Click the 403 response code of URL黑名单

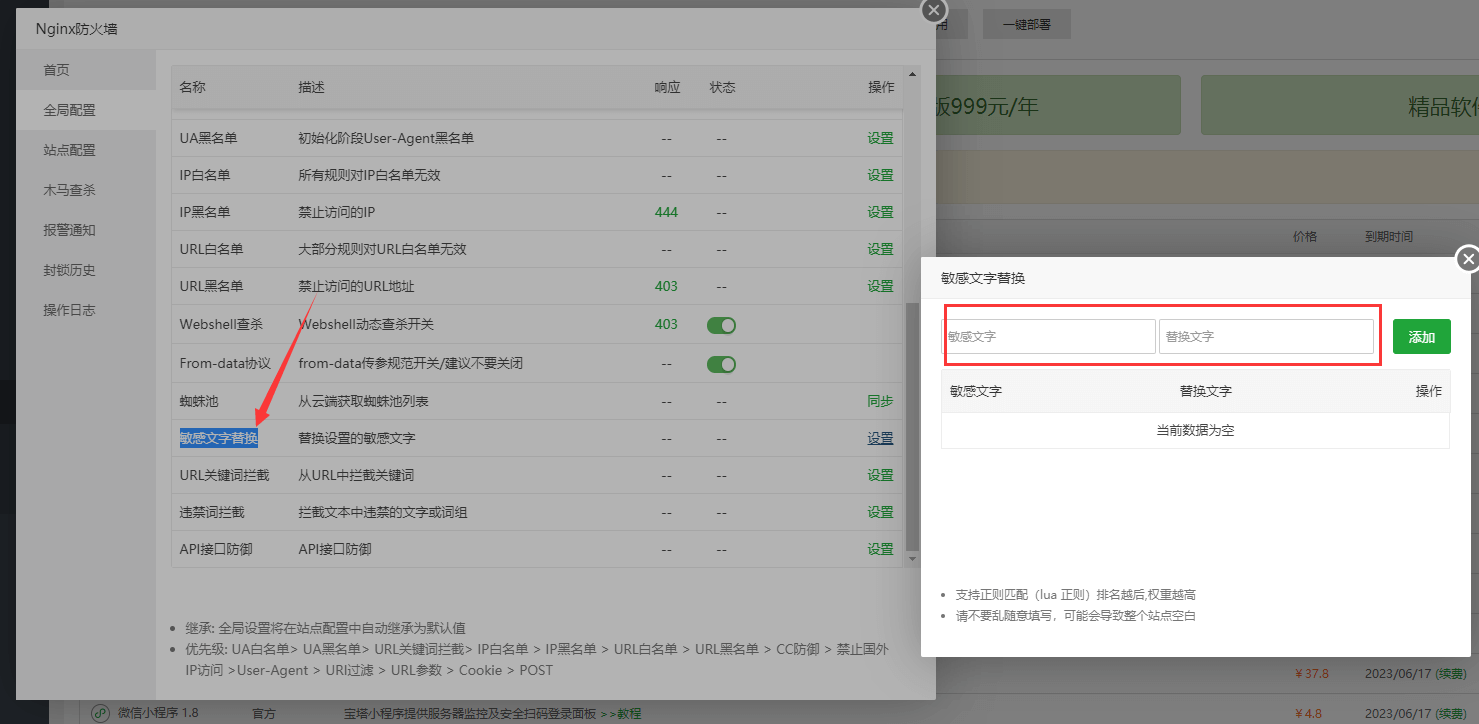click(x=666, y=286)
